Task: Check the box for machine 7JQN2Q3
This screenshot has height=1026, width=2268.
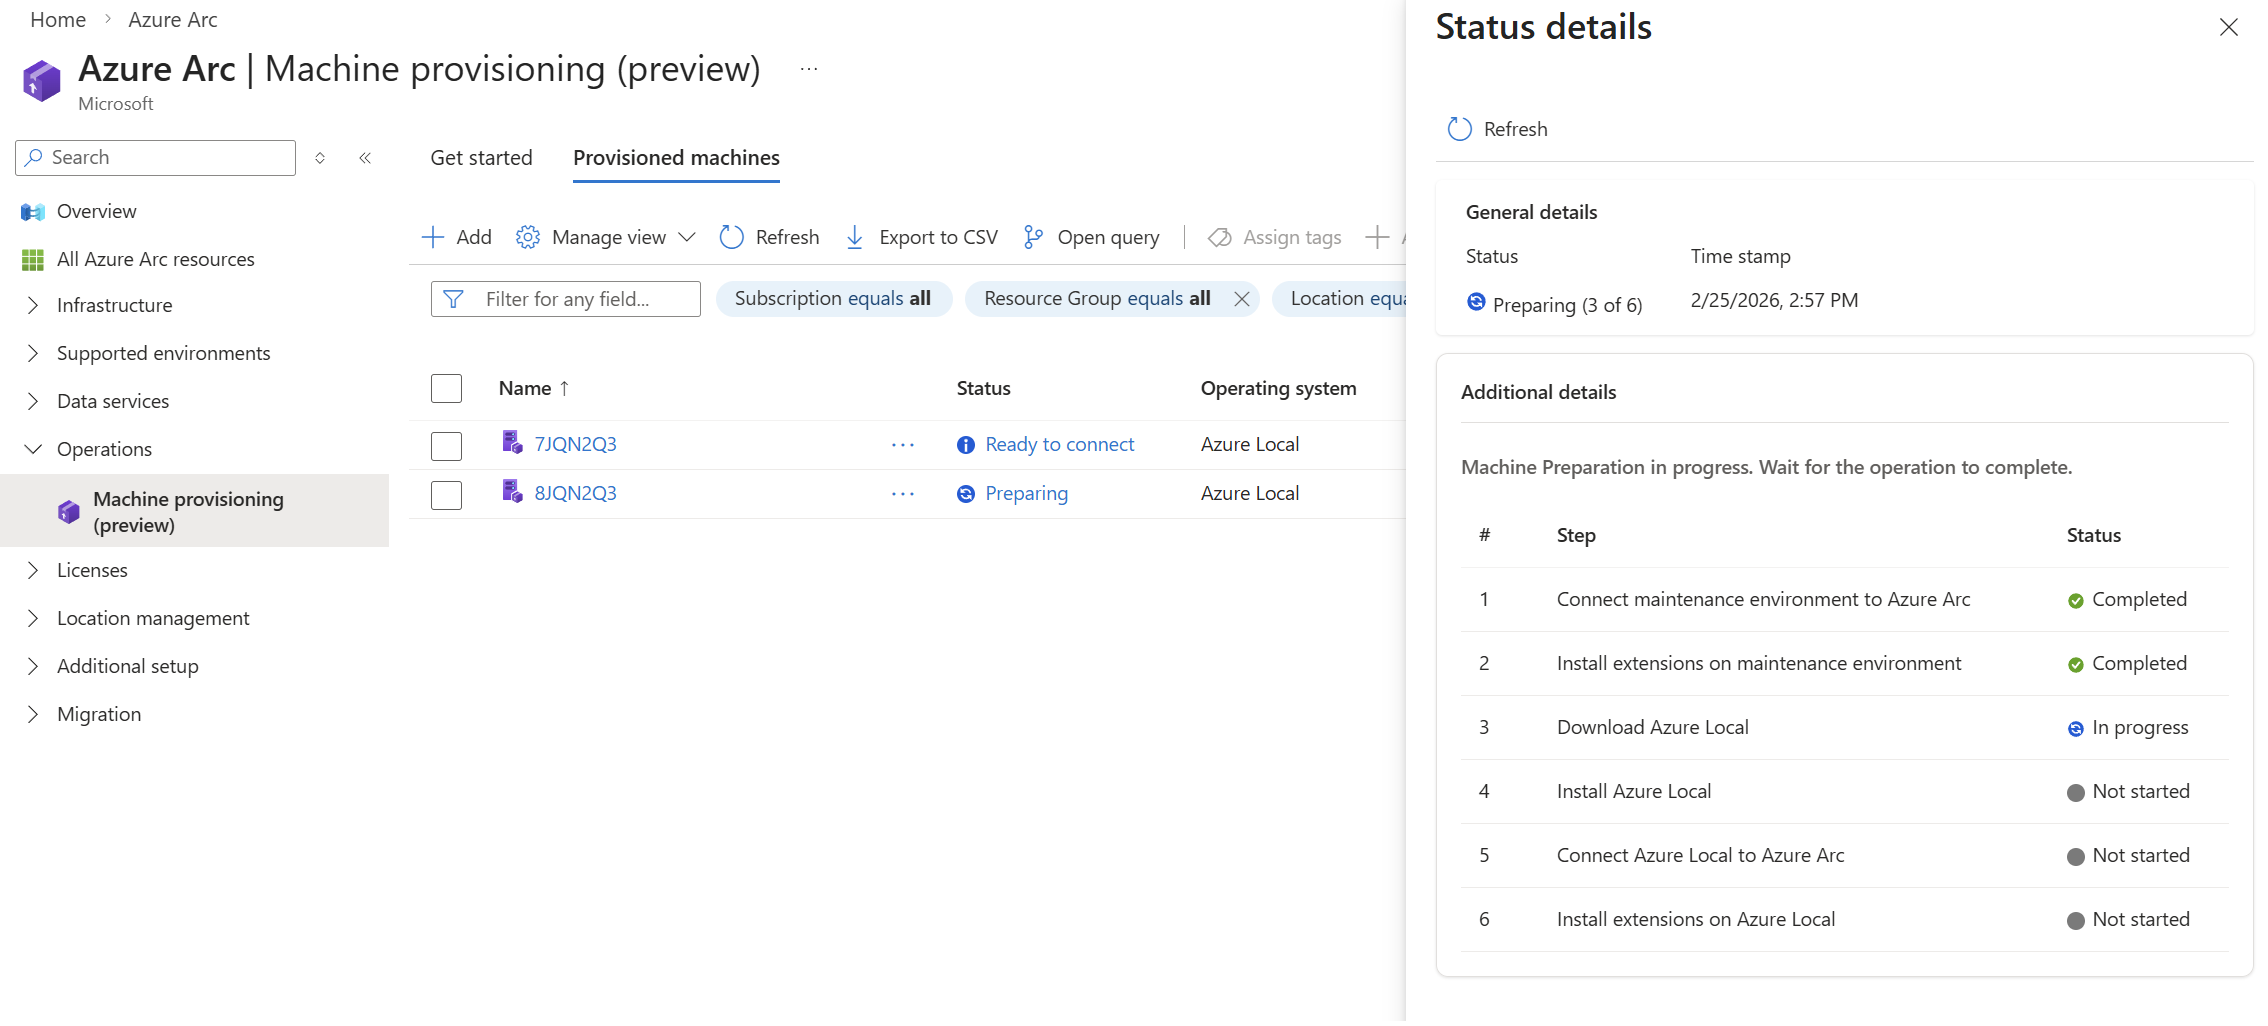Action: [x=446, y=446]
